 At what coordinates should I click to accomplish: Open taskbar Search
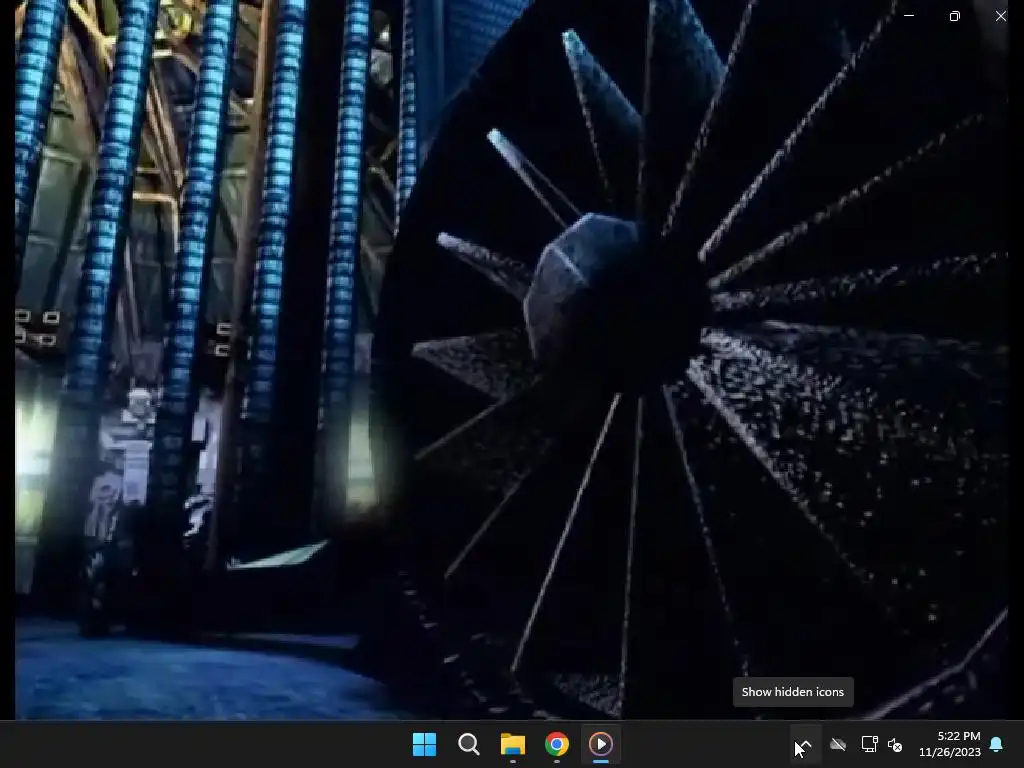pyautogui.click(x=469, y=744)
